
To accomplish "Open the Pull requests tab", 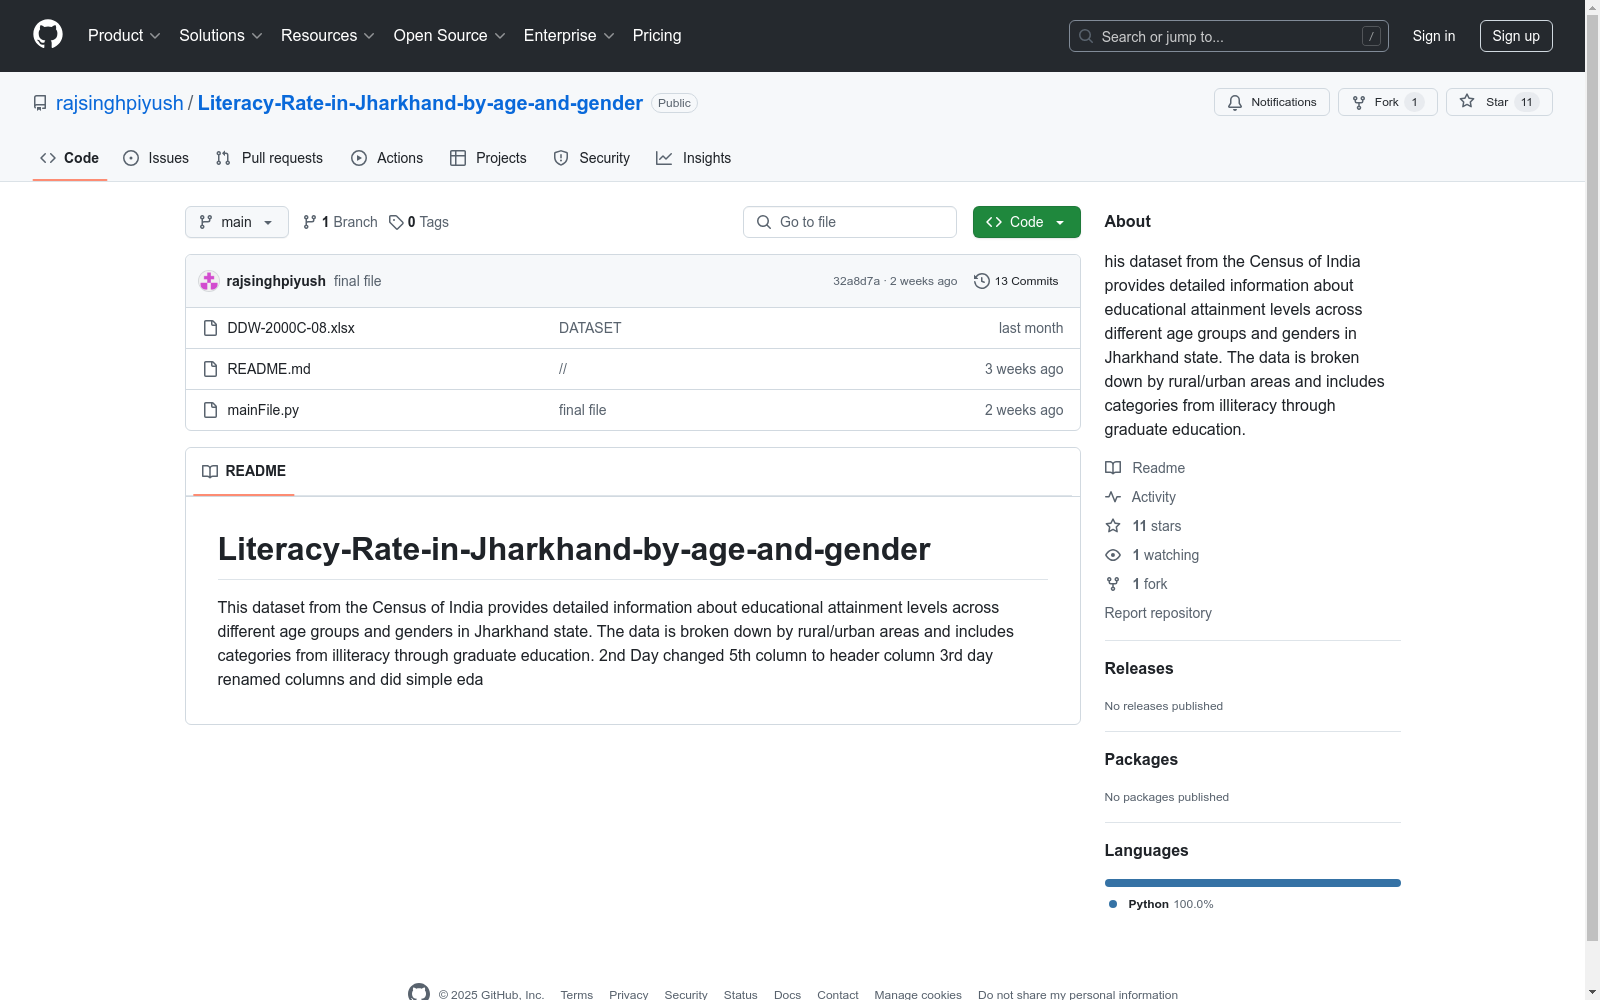I will [x=269, y=158].
